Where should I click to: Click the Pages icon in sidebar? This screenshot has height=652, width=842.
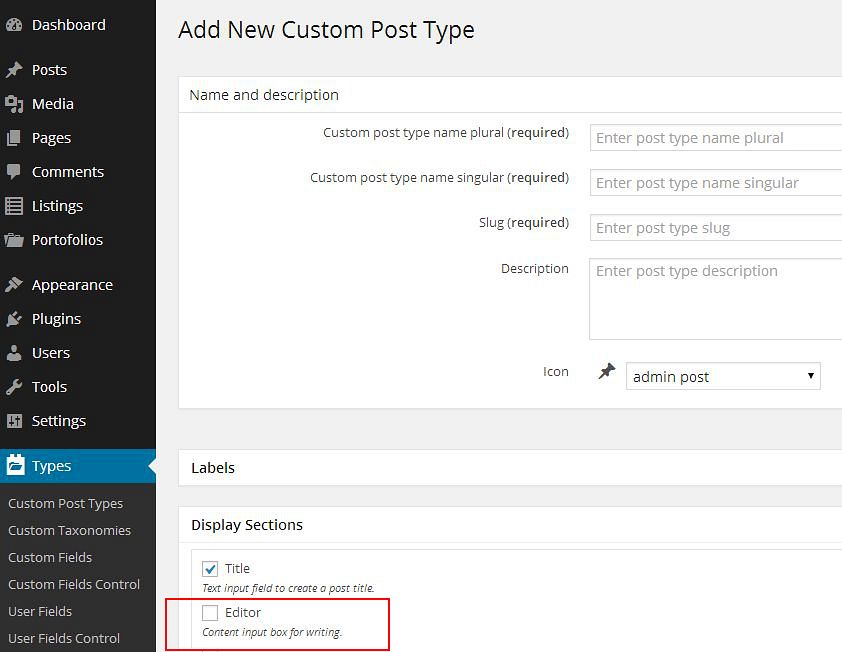(14, 138)
